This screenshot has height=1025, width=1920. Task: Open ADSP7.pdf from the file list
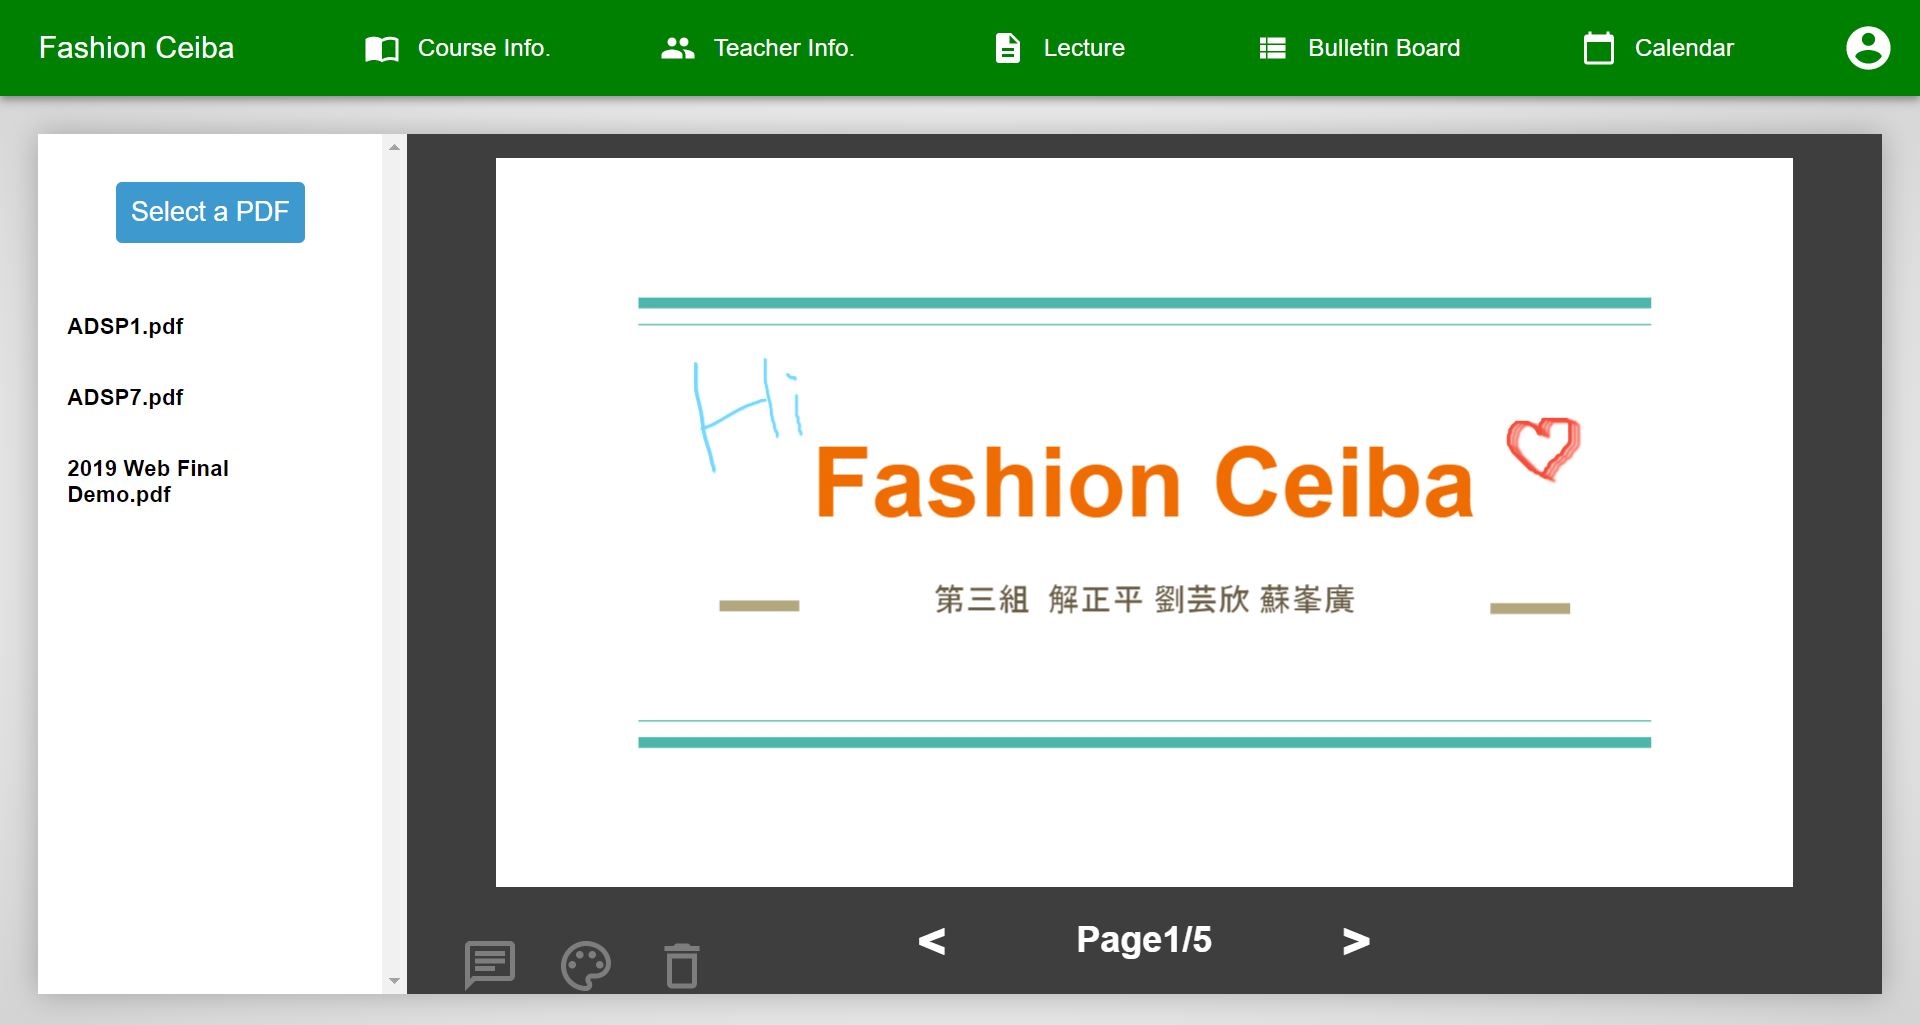coord(125,397)
